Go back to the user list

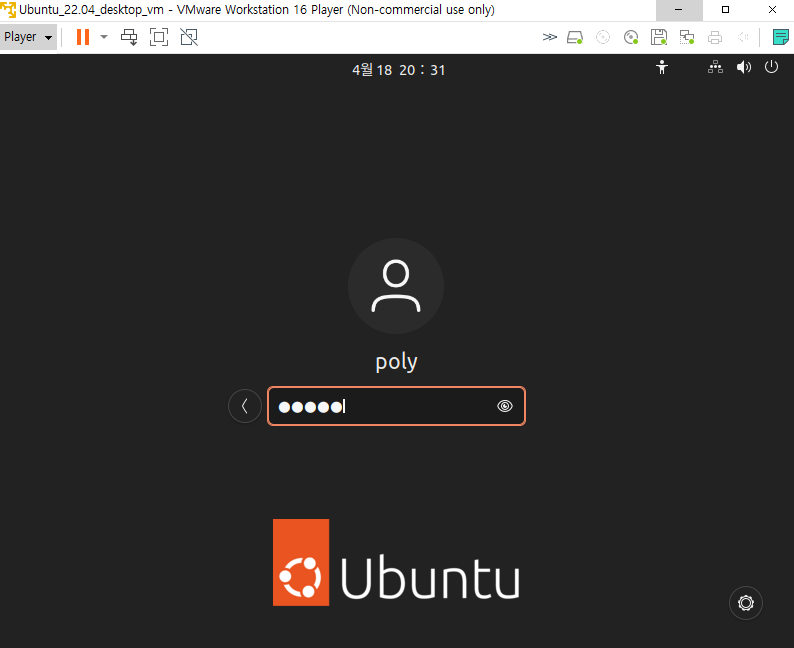click(x=245, y=406)
